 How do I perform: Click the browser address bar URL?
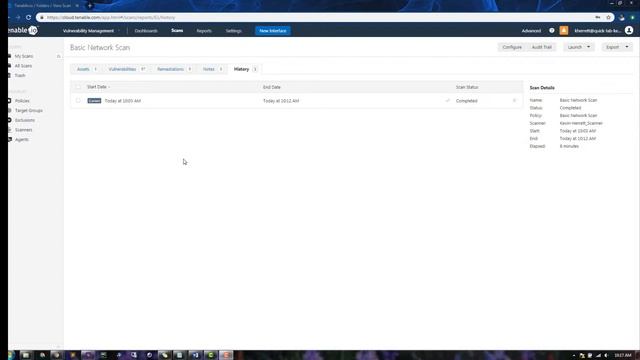[111, 18]
